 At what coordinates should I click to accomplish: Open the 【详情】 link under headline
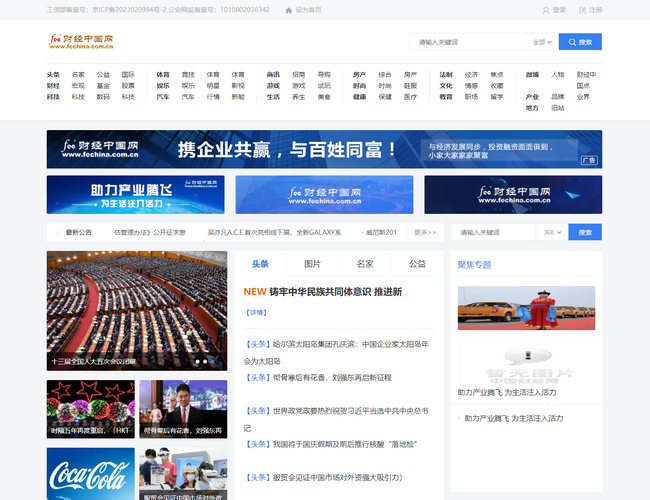(256, 313)
